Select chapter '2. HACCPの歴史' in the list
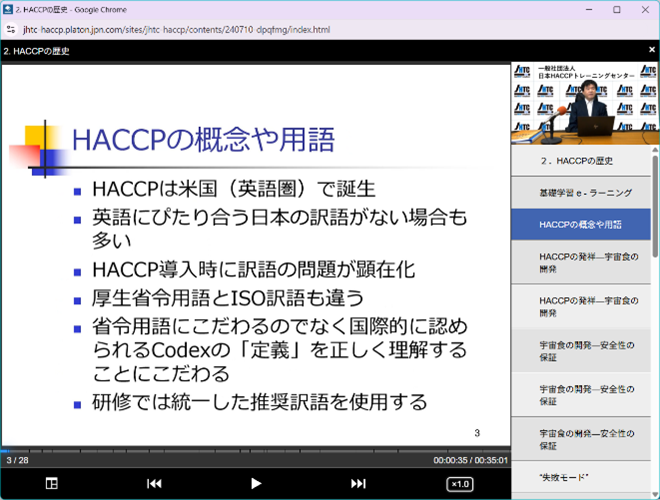 581,161
